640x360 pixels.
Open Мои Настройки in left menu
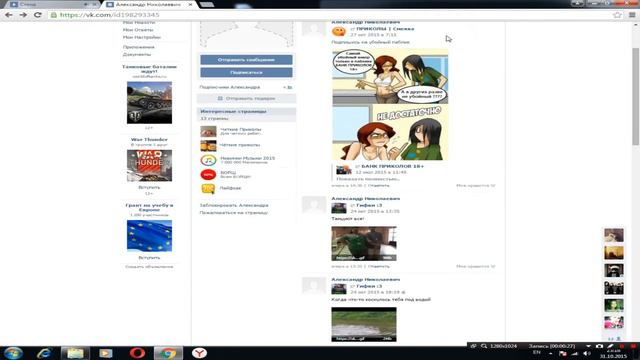coord(142,37)
